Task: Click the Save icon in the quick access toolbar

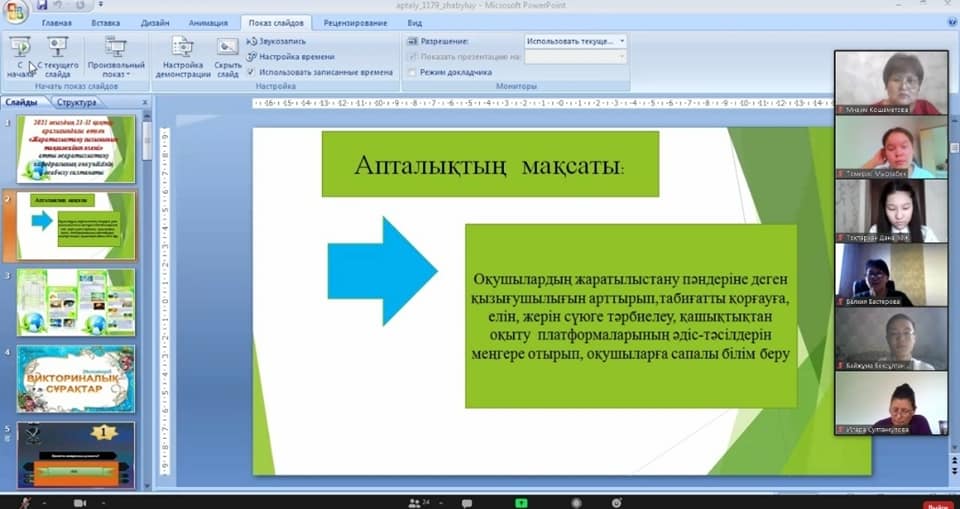Action: [44, 6]
